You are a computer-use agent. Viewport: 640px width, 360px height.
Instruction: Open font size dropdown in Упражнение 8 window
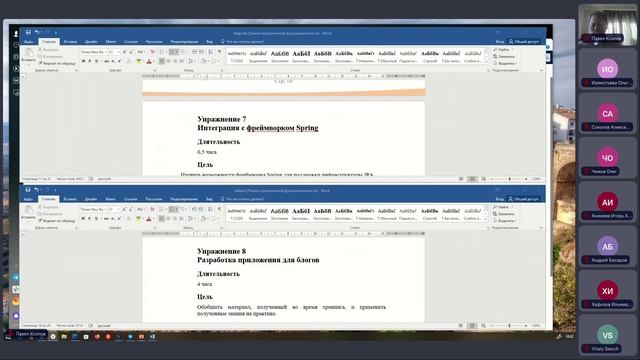118,209
